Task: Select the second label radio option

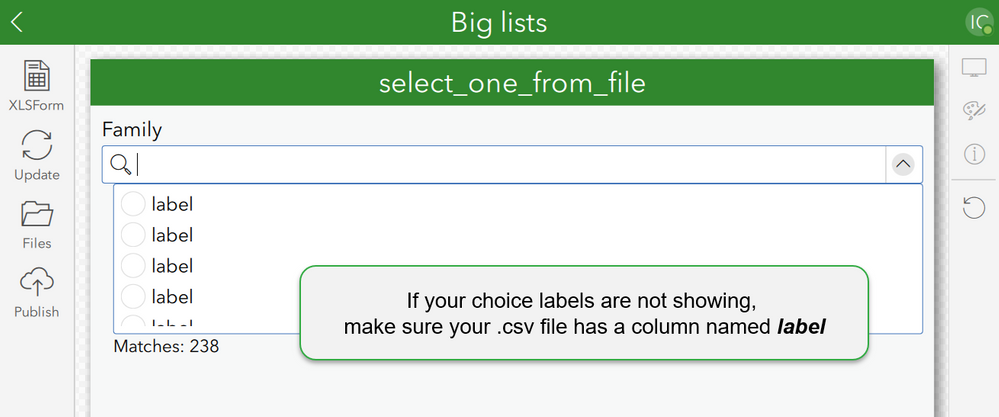Action: tap(133, 235)
